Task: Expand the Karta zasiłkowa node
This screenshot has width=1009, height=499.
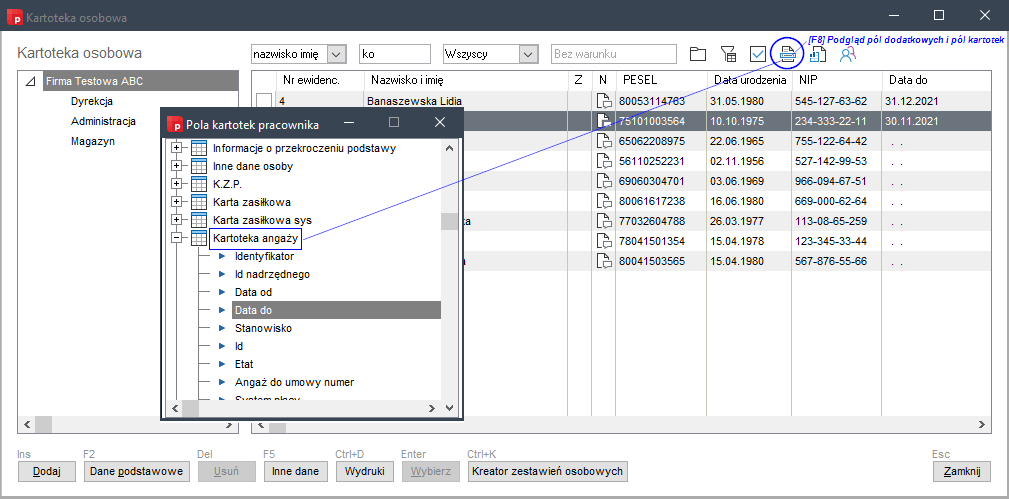Action: click(x=176, y=202)
